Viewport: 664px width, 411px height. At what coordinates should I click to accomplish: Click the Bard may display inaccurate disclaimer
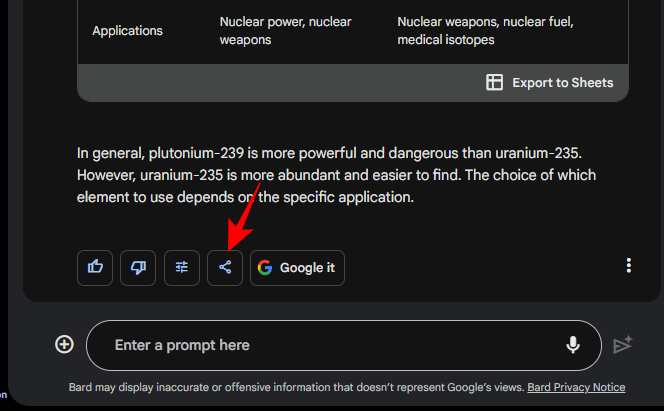click(296, 387)
